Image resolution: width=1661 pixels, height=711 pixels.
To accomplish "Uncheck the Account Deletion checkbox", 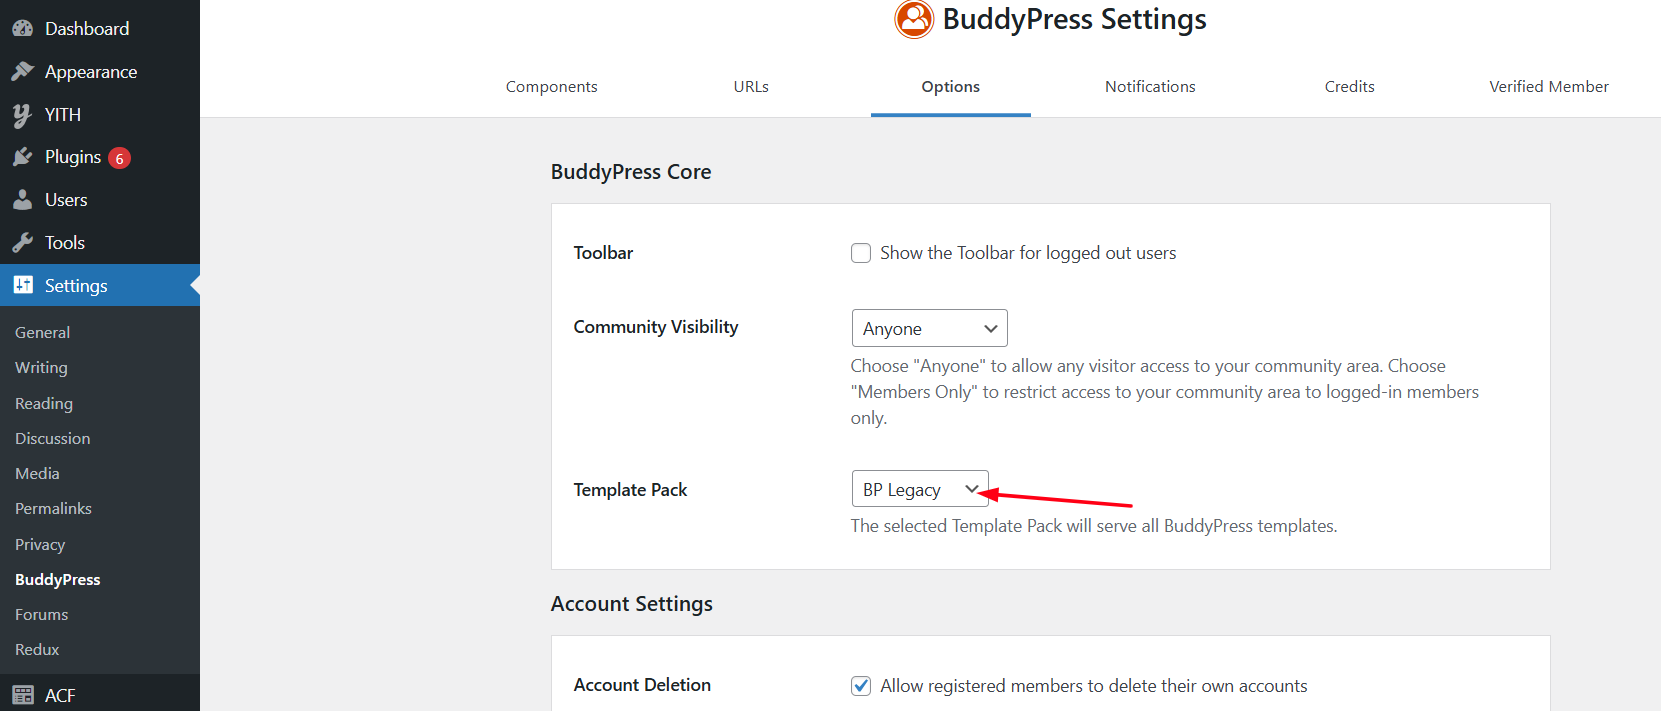I will [861, 686].
